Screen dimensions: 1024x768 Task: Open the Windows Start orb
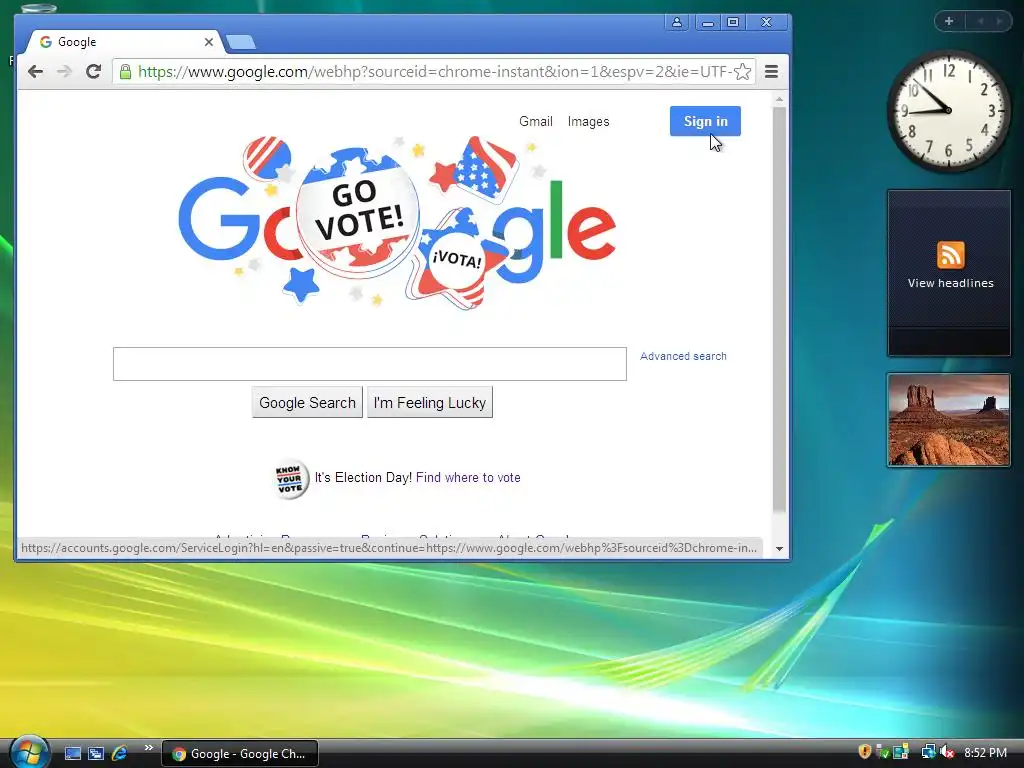click(28, 752)
